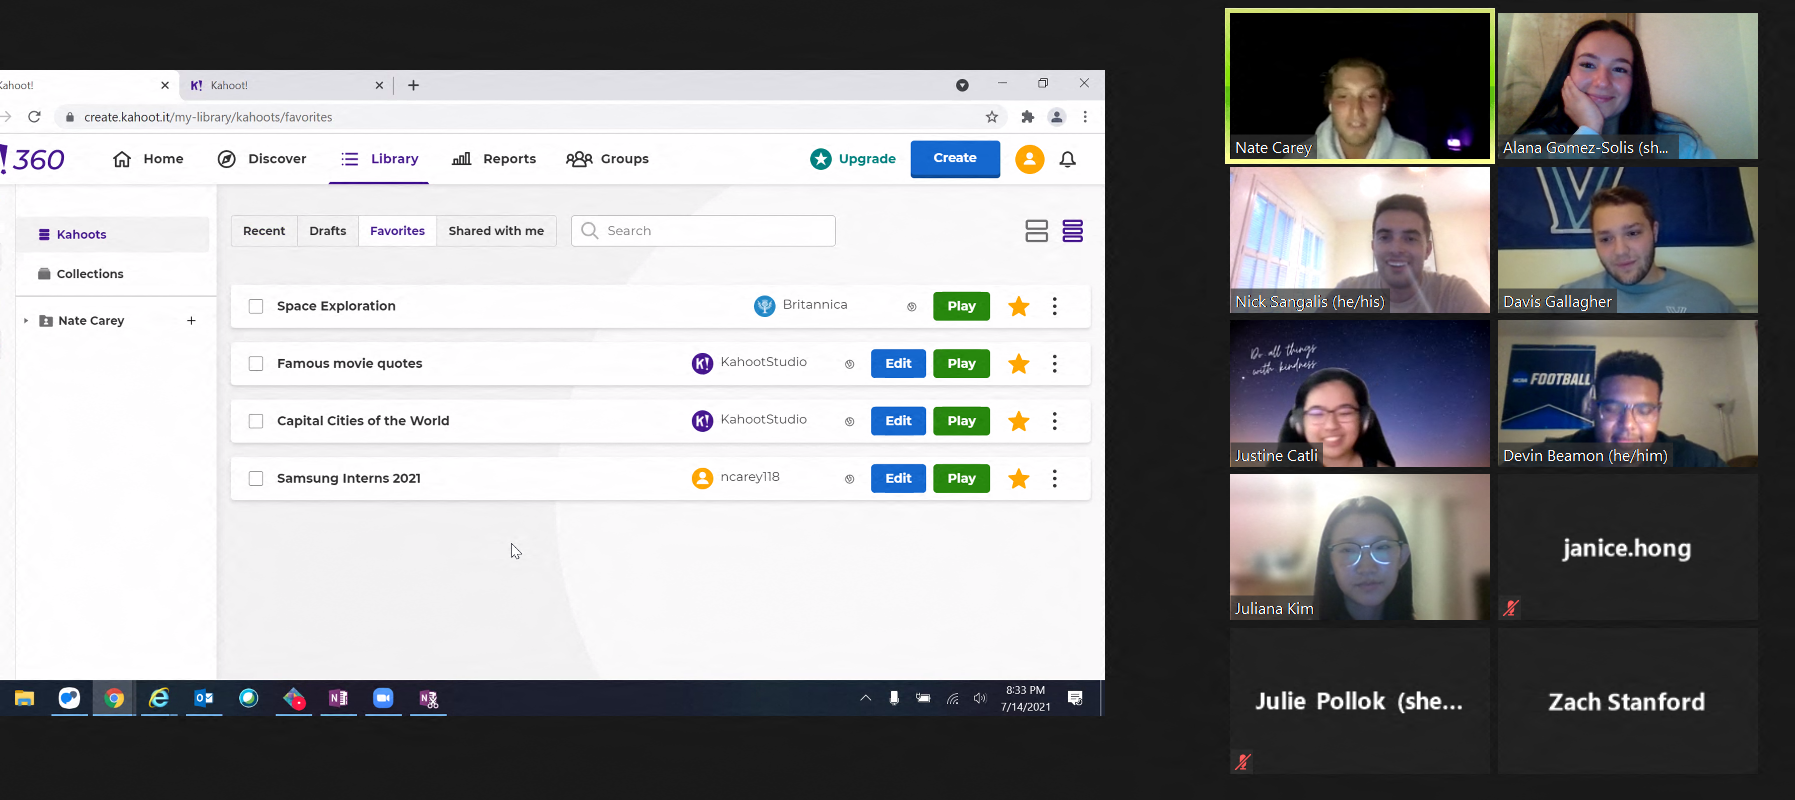This screenshot has height=800, width=1795.
Task: Expand the Nate Carey folder tree
Action: [26, 321]
